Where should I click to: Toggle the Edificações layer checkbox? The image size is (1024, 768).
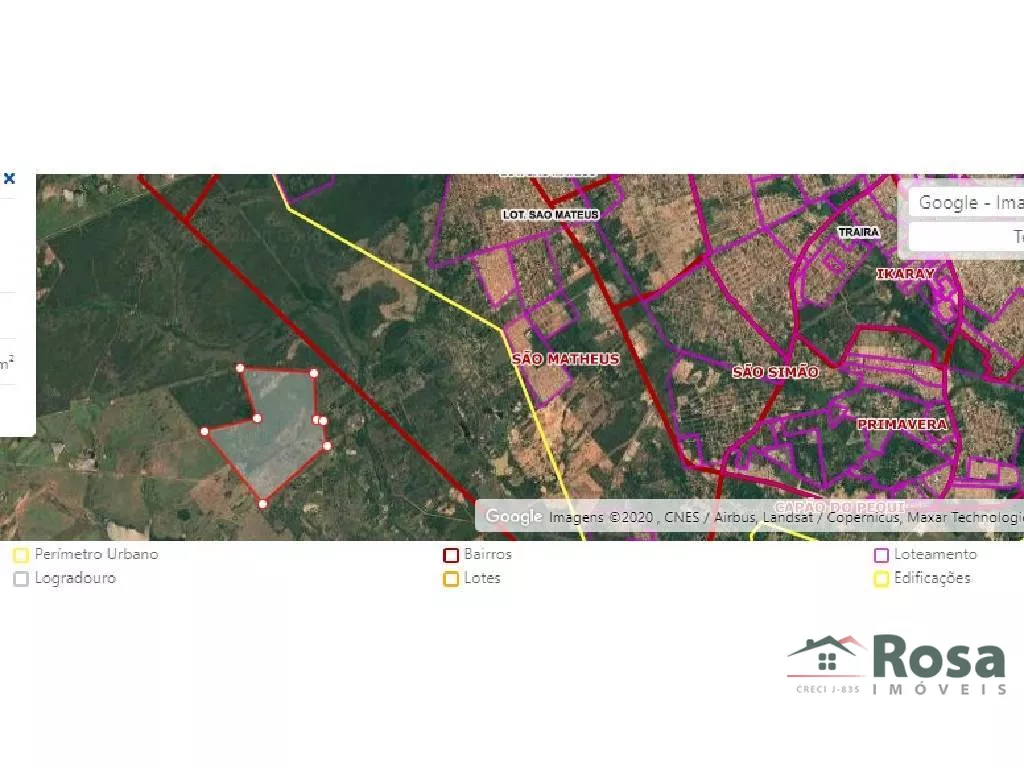[881, 579]
